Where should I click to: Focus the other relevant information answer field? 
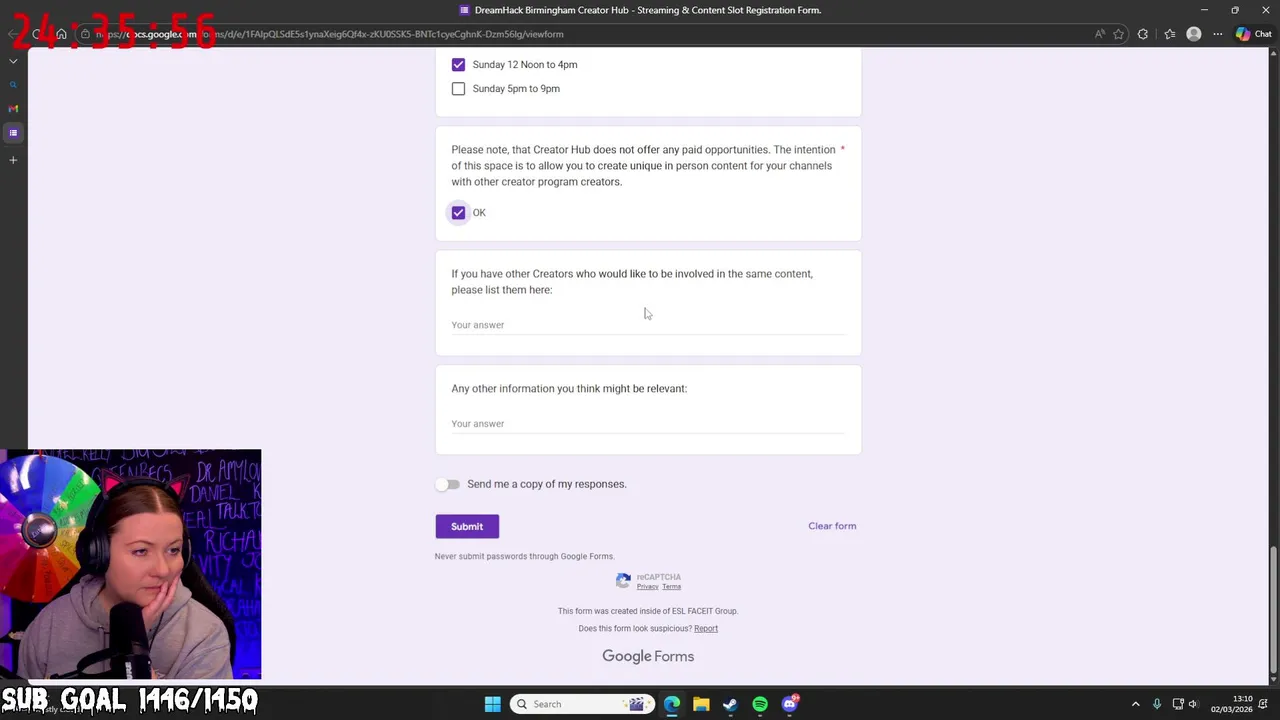(648, 424)
